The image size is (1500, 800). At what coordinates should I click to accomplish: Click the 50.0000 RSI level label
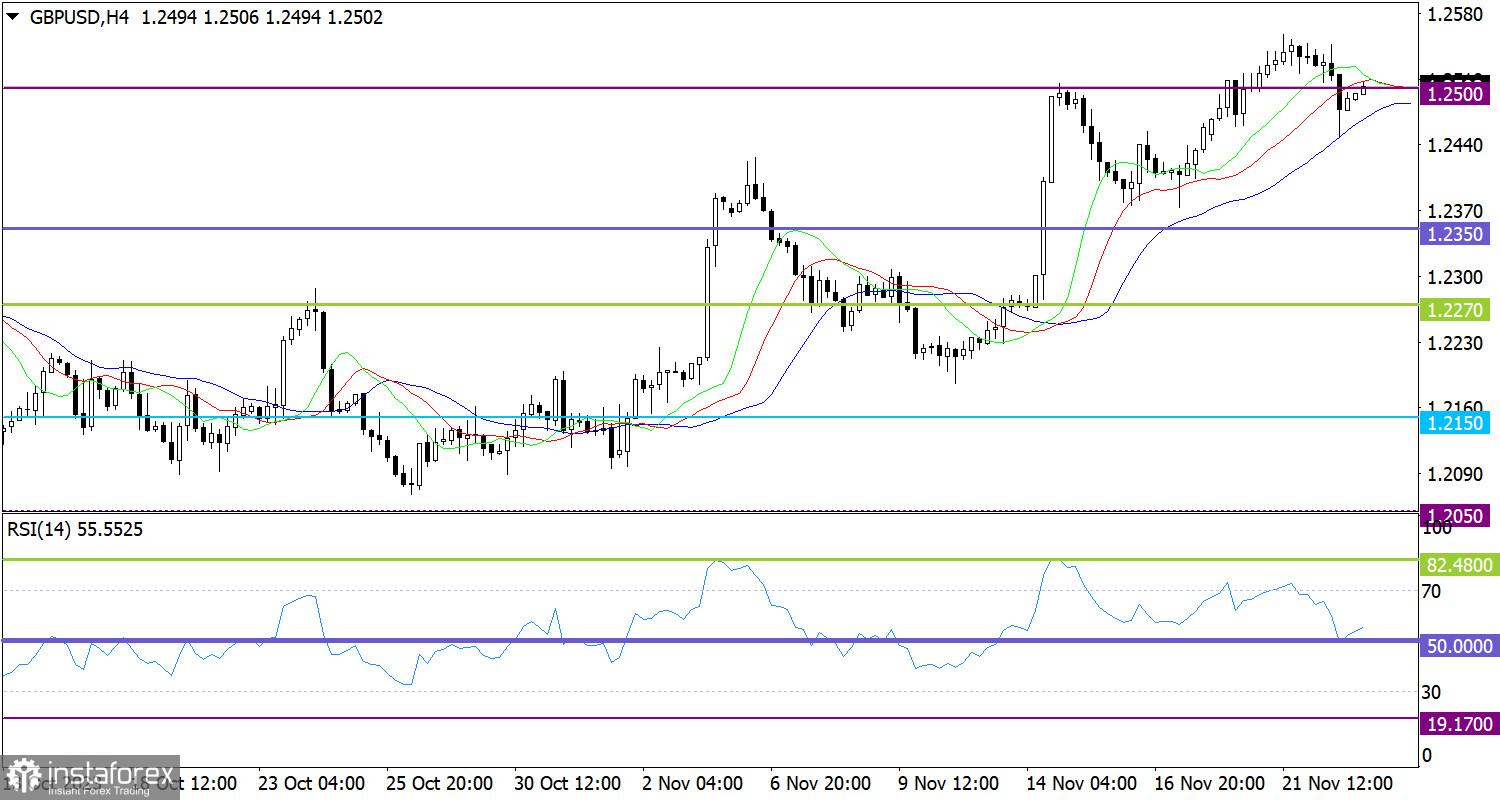pyautogui.click(x=1457, y=647)
